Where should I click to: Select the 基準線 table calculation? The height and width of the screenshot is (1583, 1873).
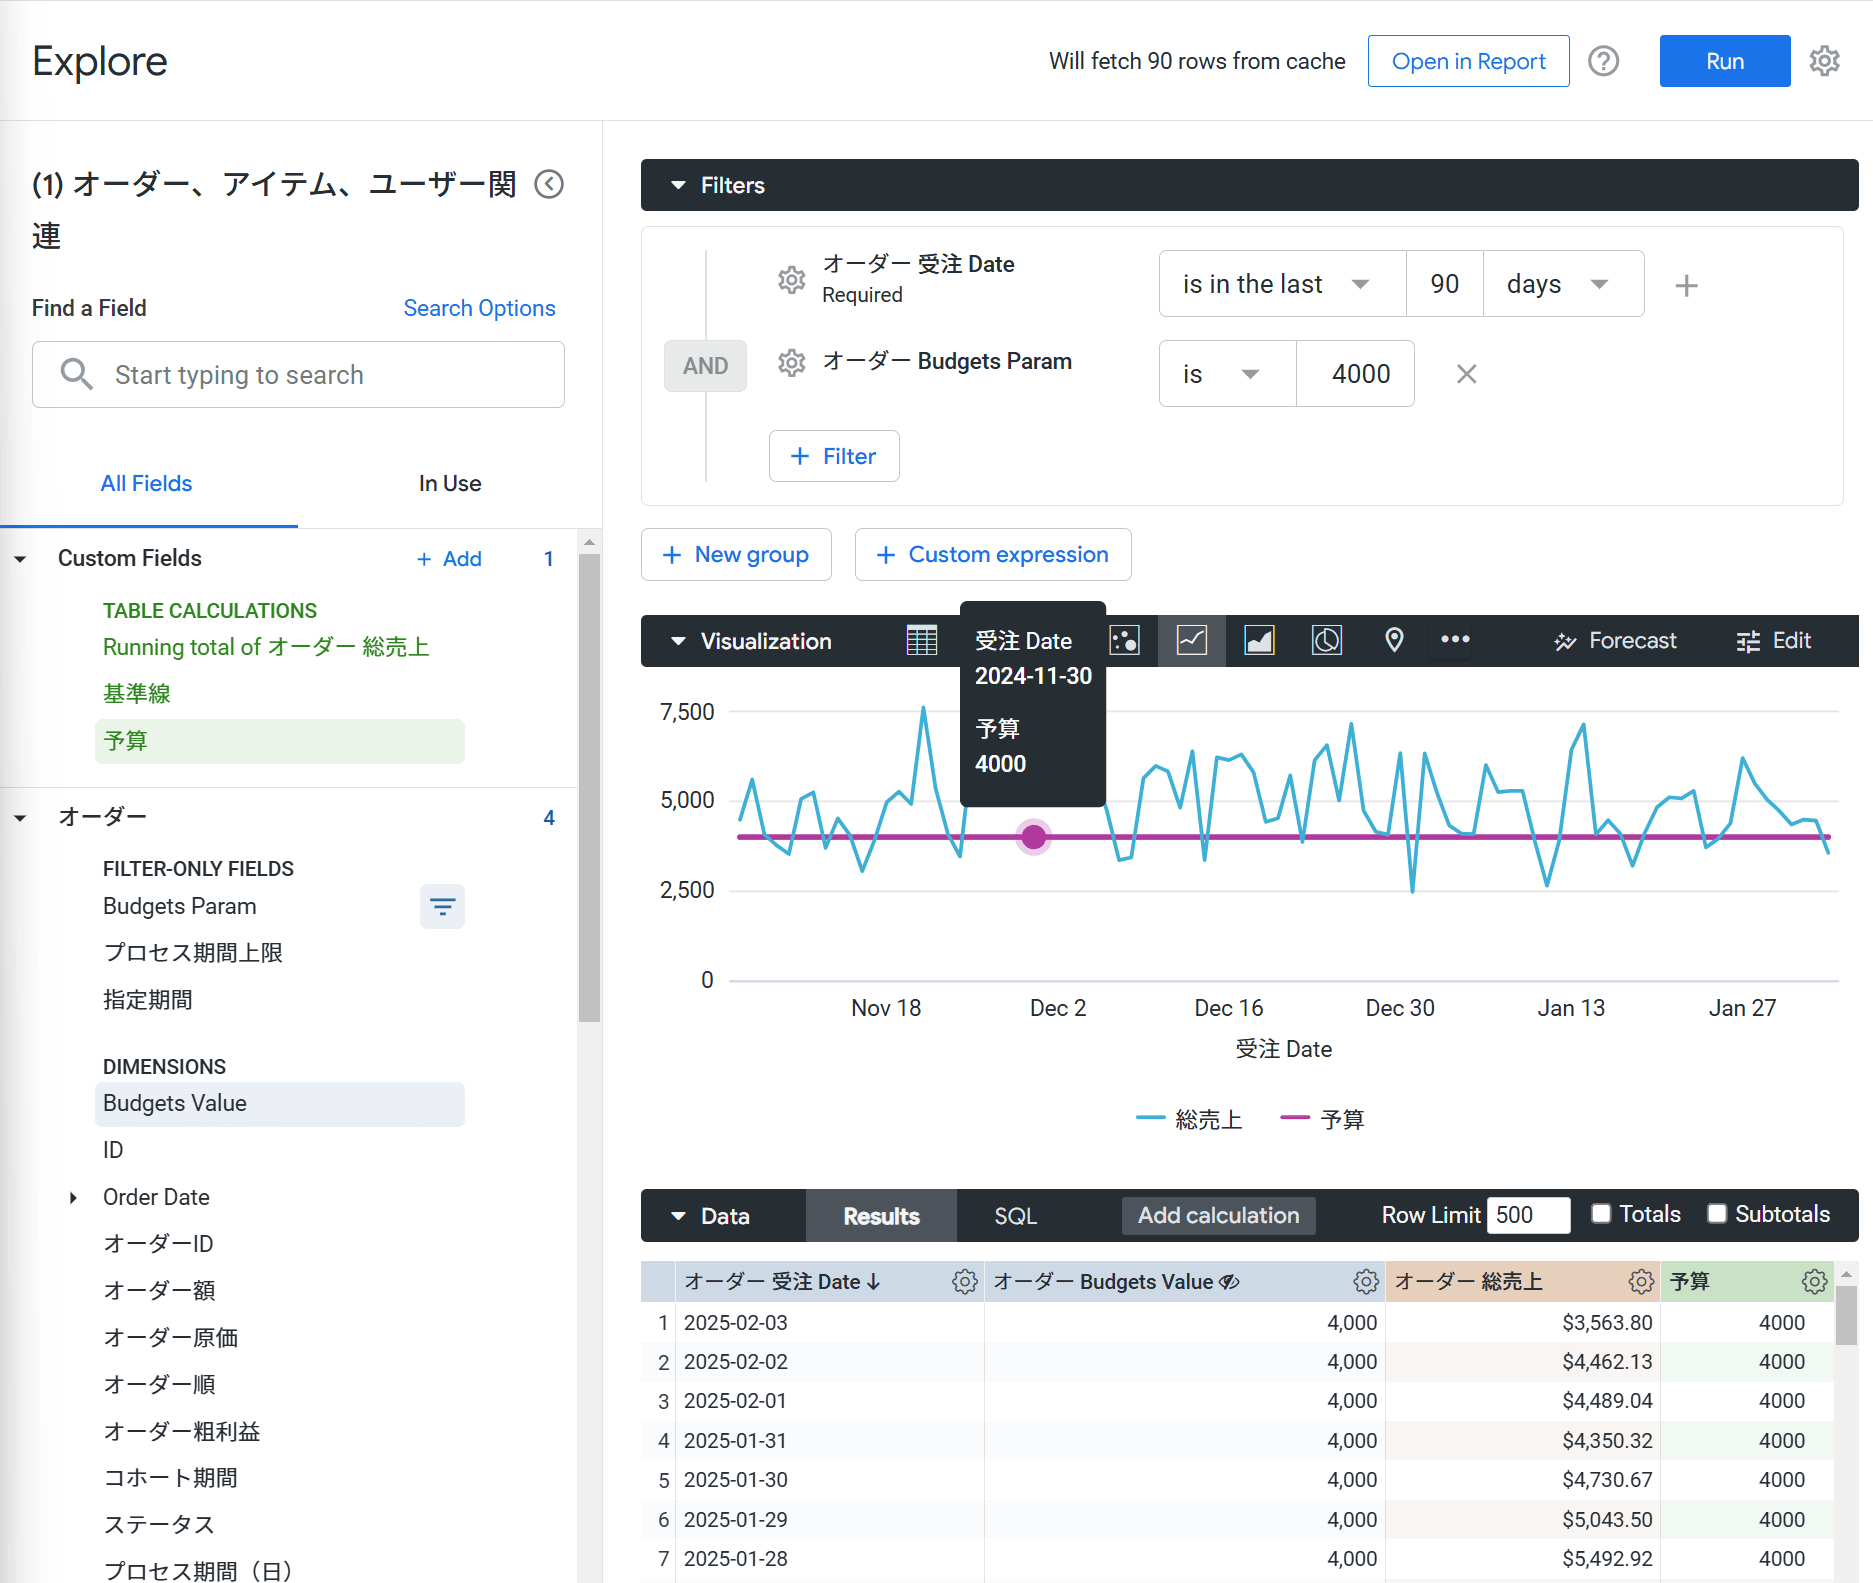point(137,694)
